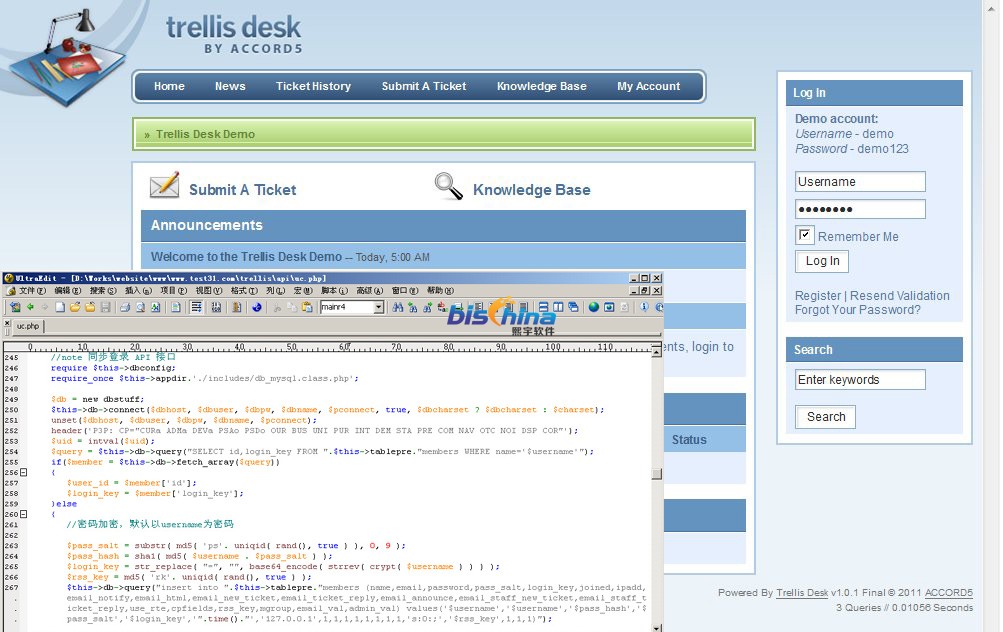
Task: Open the mainr4 dropdown in UltraEdit toolbar
Action: 379,307
